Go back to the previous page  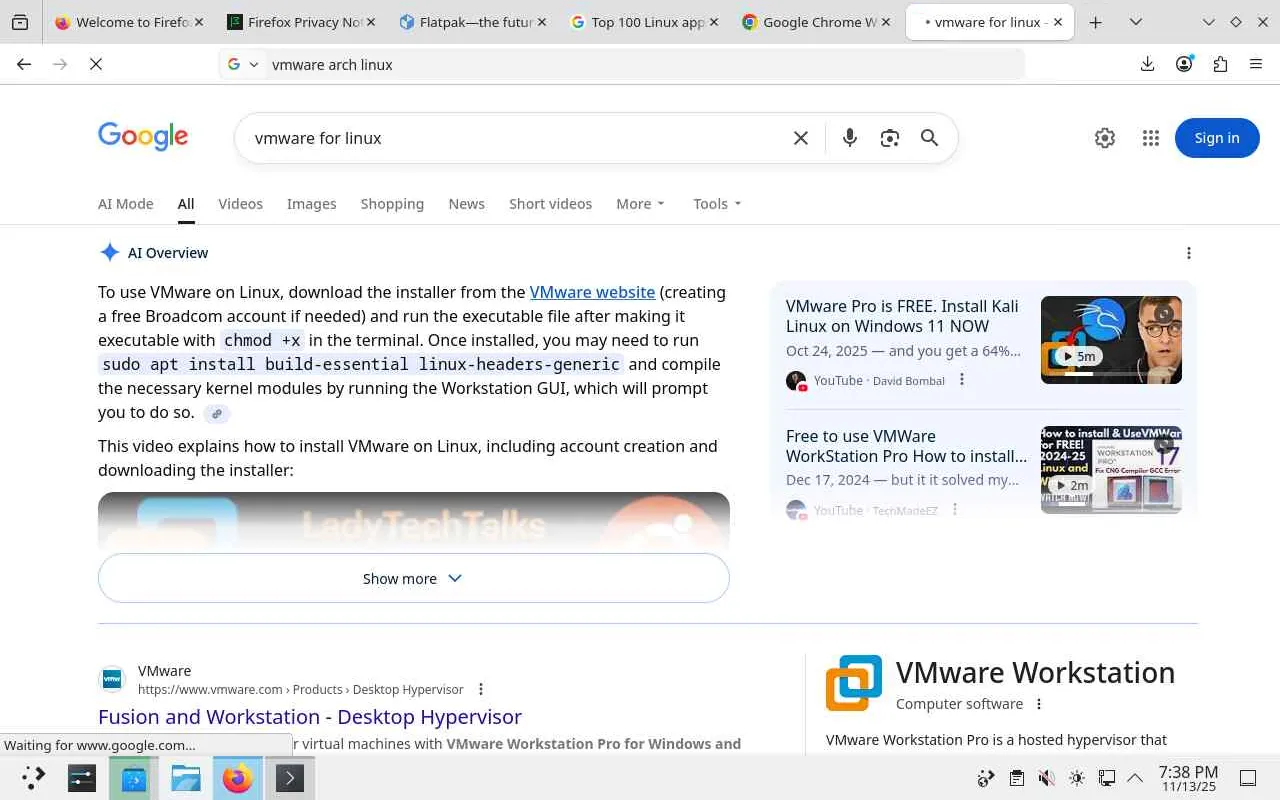pos(24,64)
